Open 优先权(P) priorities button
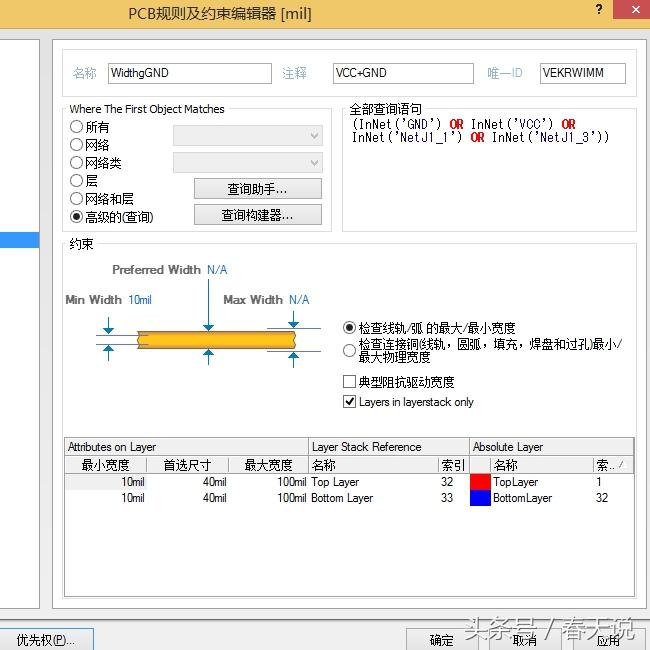 46,640
